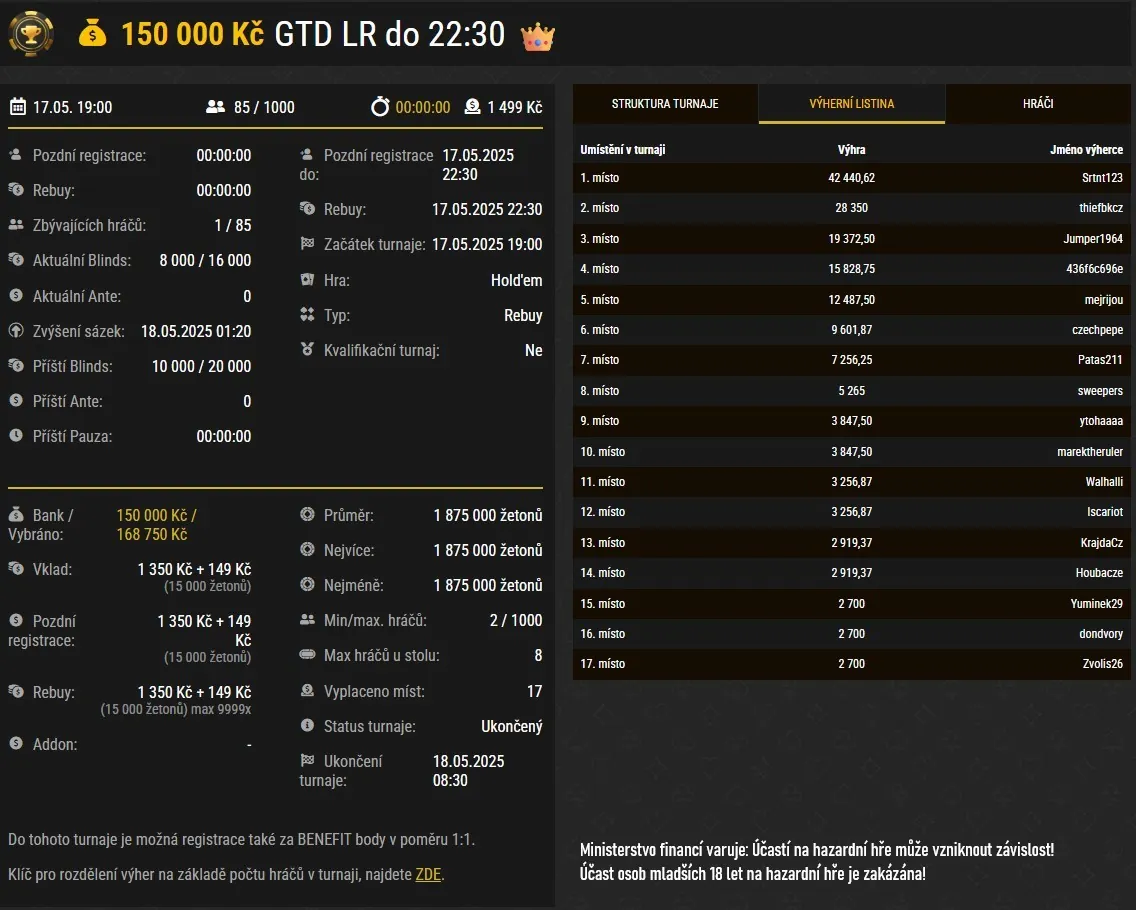Click the info icon beside Status turnaje
Screen dimensions: 1136x910
click(x=307, y=726)
